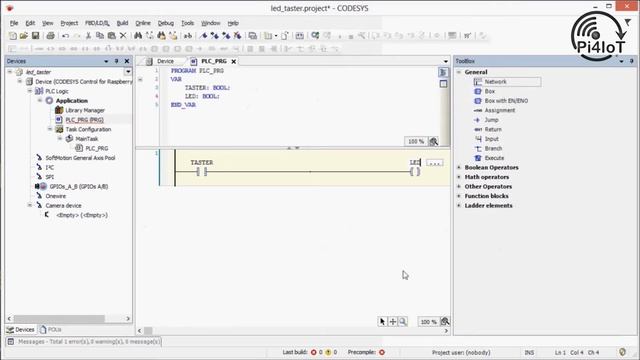
Task: Select the Execute element in Toolbox
Action: (489, 158)
